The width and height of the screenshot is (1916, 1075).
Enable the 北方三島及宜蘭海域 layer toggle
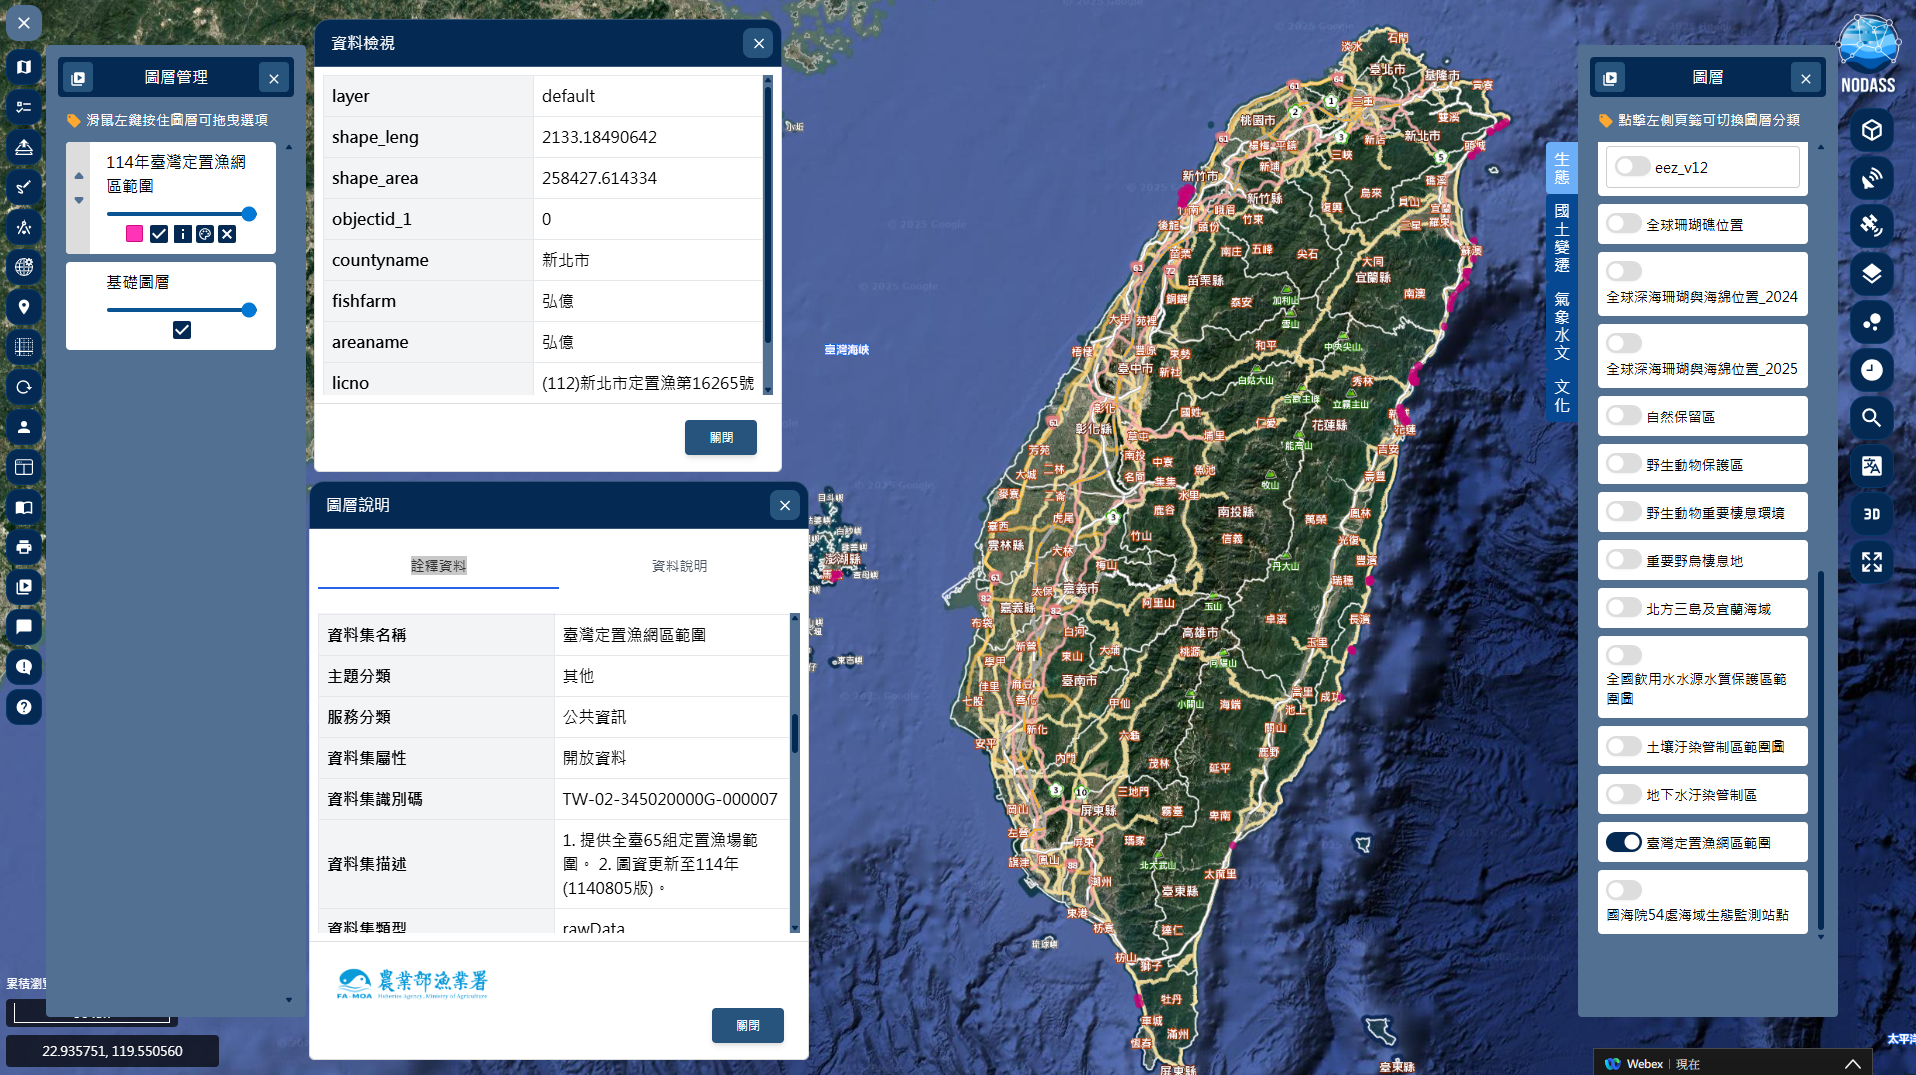coord(1624,608)
